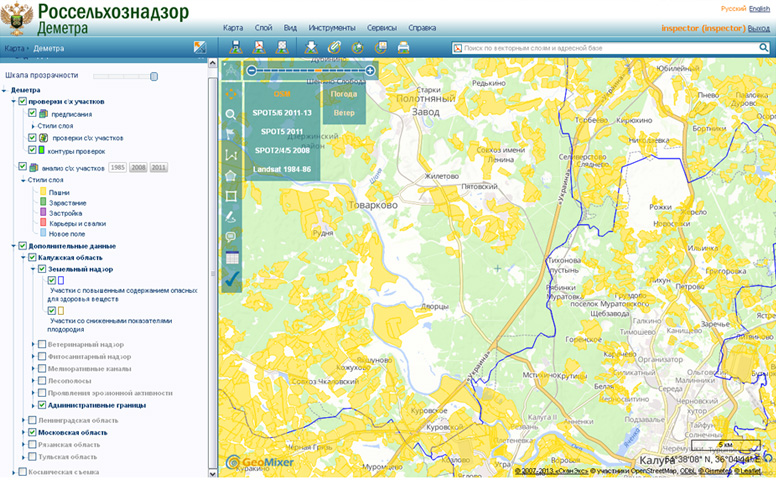Click the transparency scale slider handle

coord(154,76)
